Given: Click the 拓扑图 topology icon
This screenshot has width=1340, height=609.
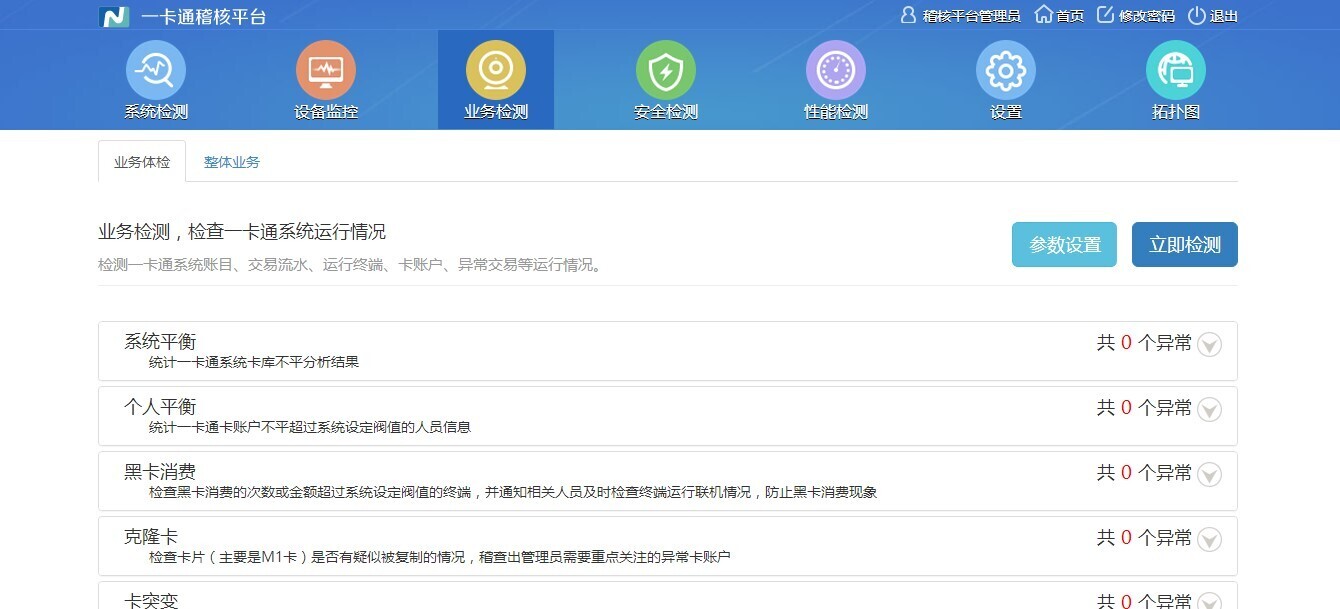Looking at the screenshot, I should coord(1175,70).
